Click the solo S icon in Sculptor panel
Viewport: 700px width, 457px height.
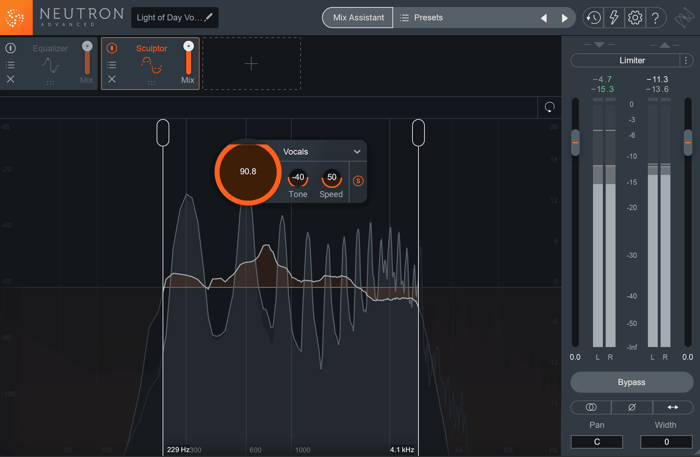click(358, 181)
